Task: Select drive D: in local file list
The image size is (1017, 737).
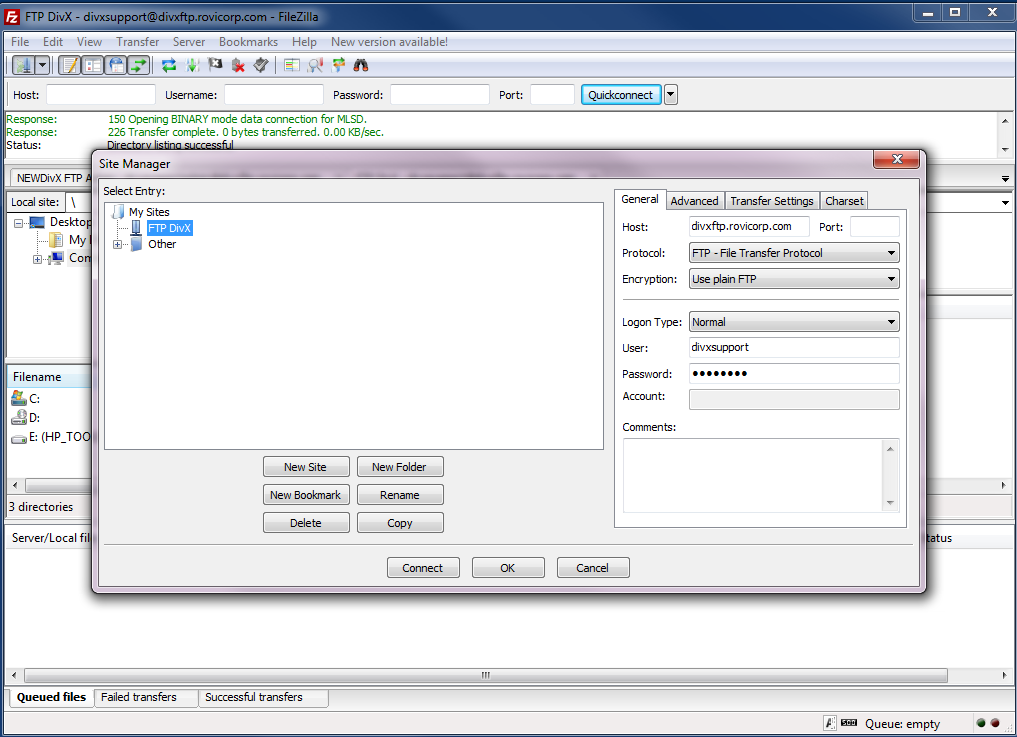Action: pyautogui.click(x=26, y=417)
